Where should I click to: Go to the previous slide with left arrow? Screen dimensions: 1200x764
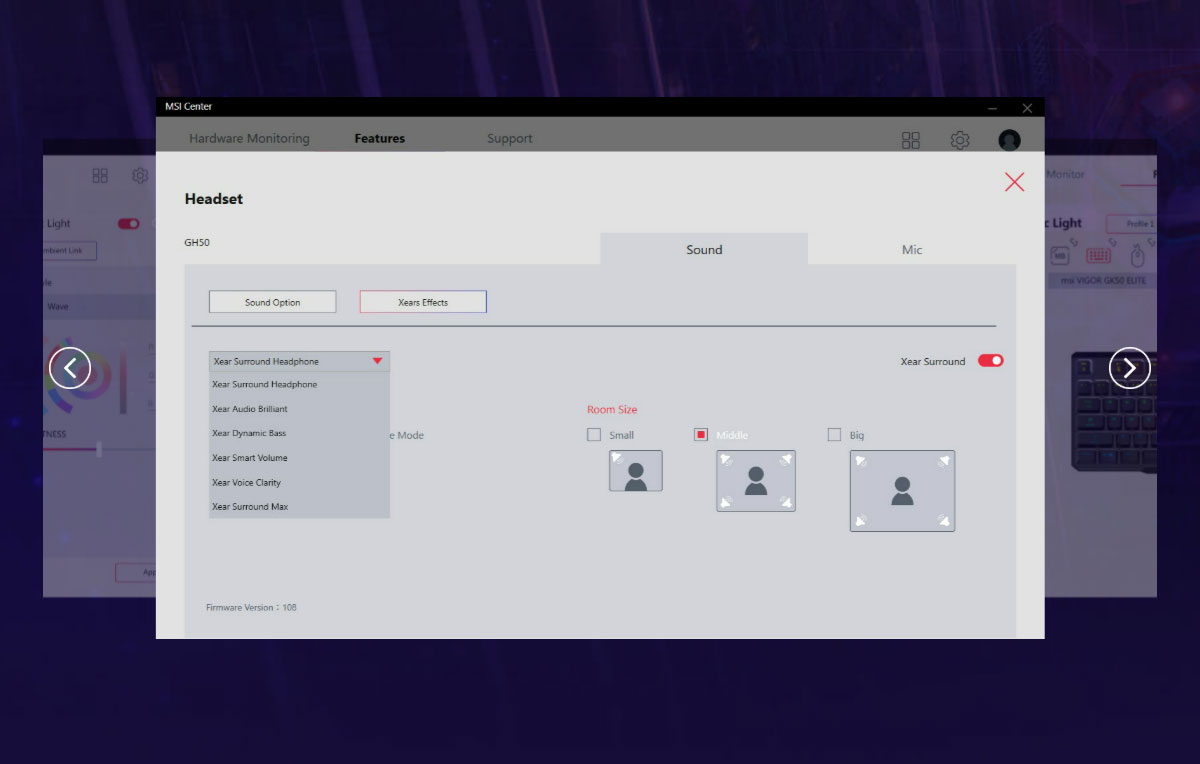70,368
